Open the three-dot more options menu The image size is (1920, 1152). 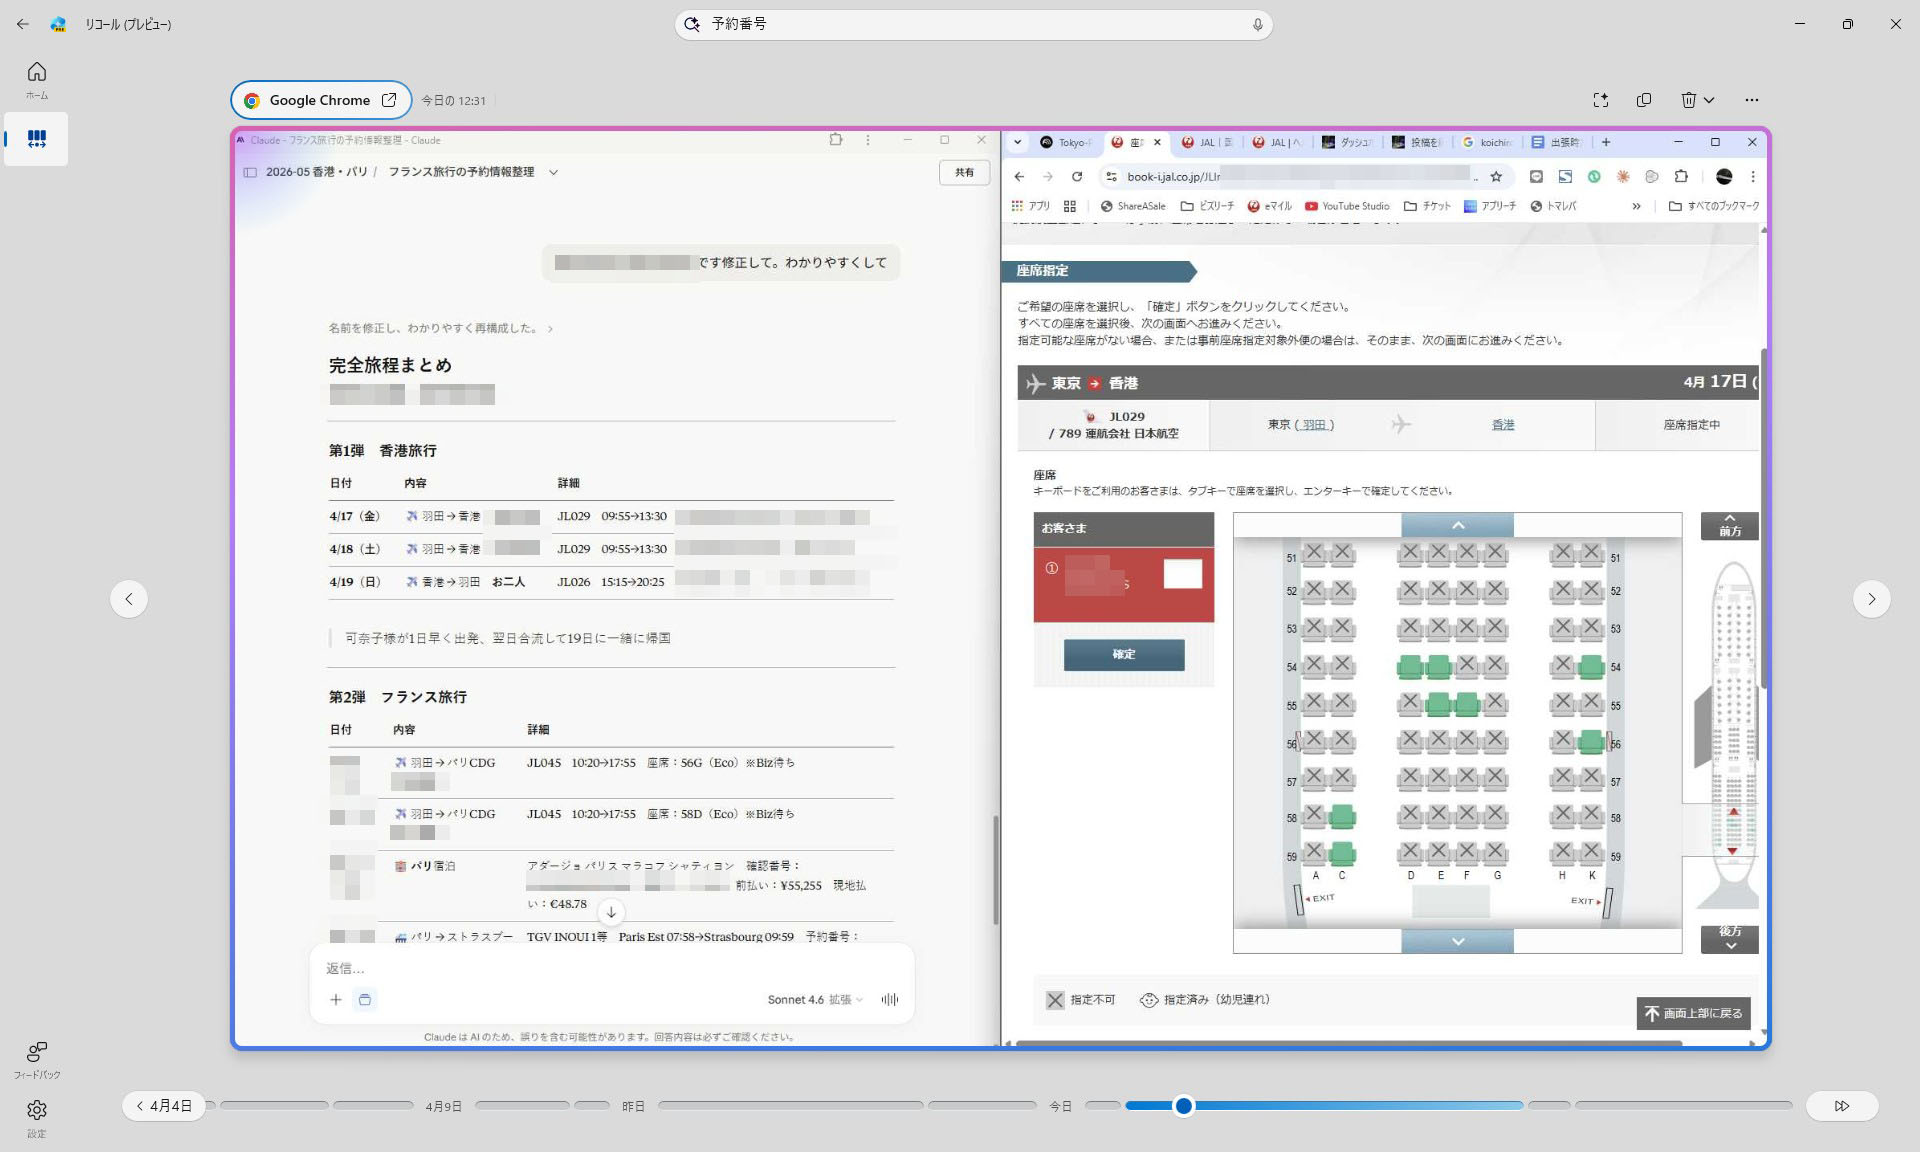(1751, 100)
